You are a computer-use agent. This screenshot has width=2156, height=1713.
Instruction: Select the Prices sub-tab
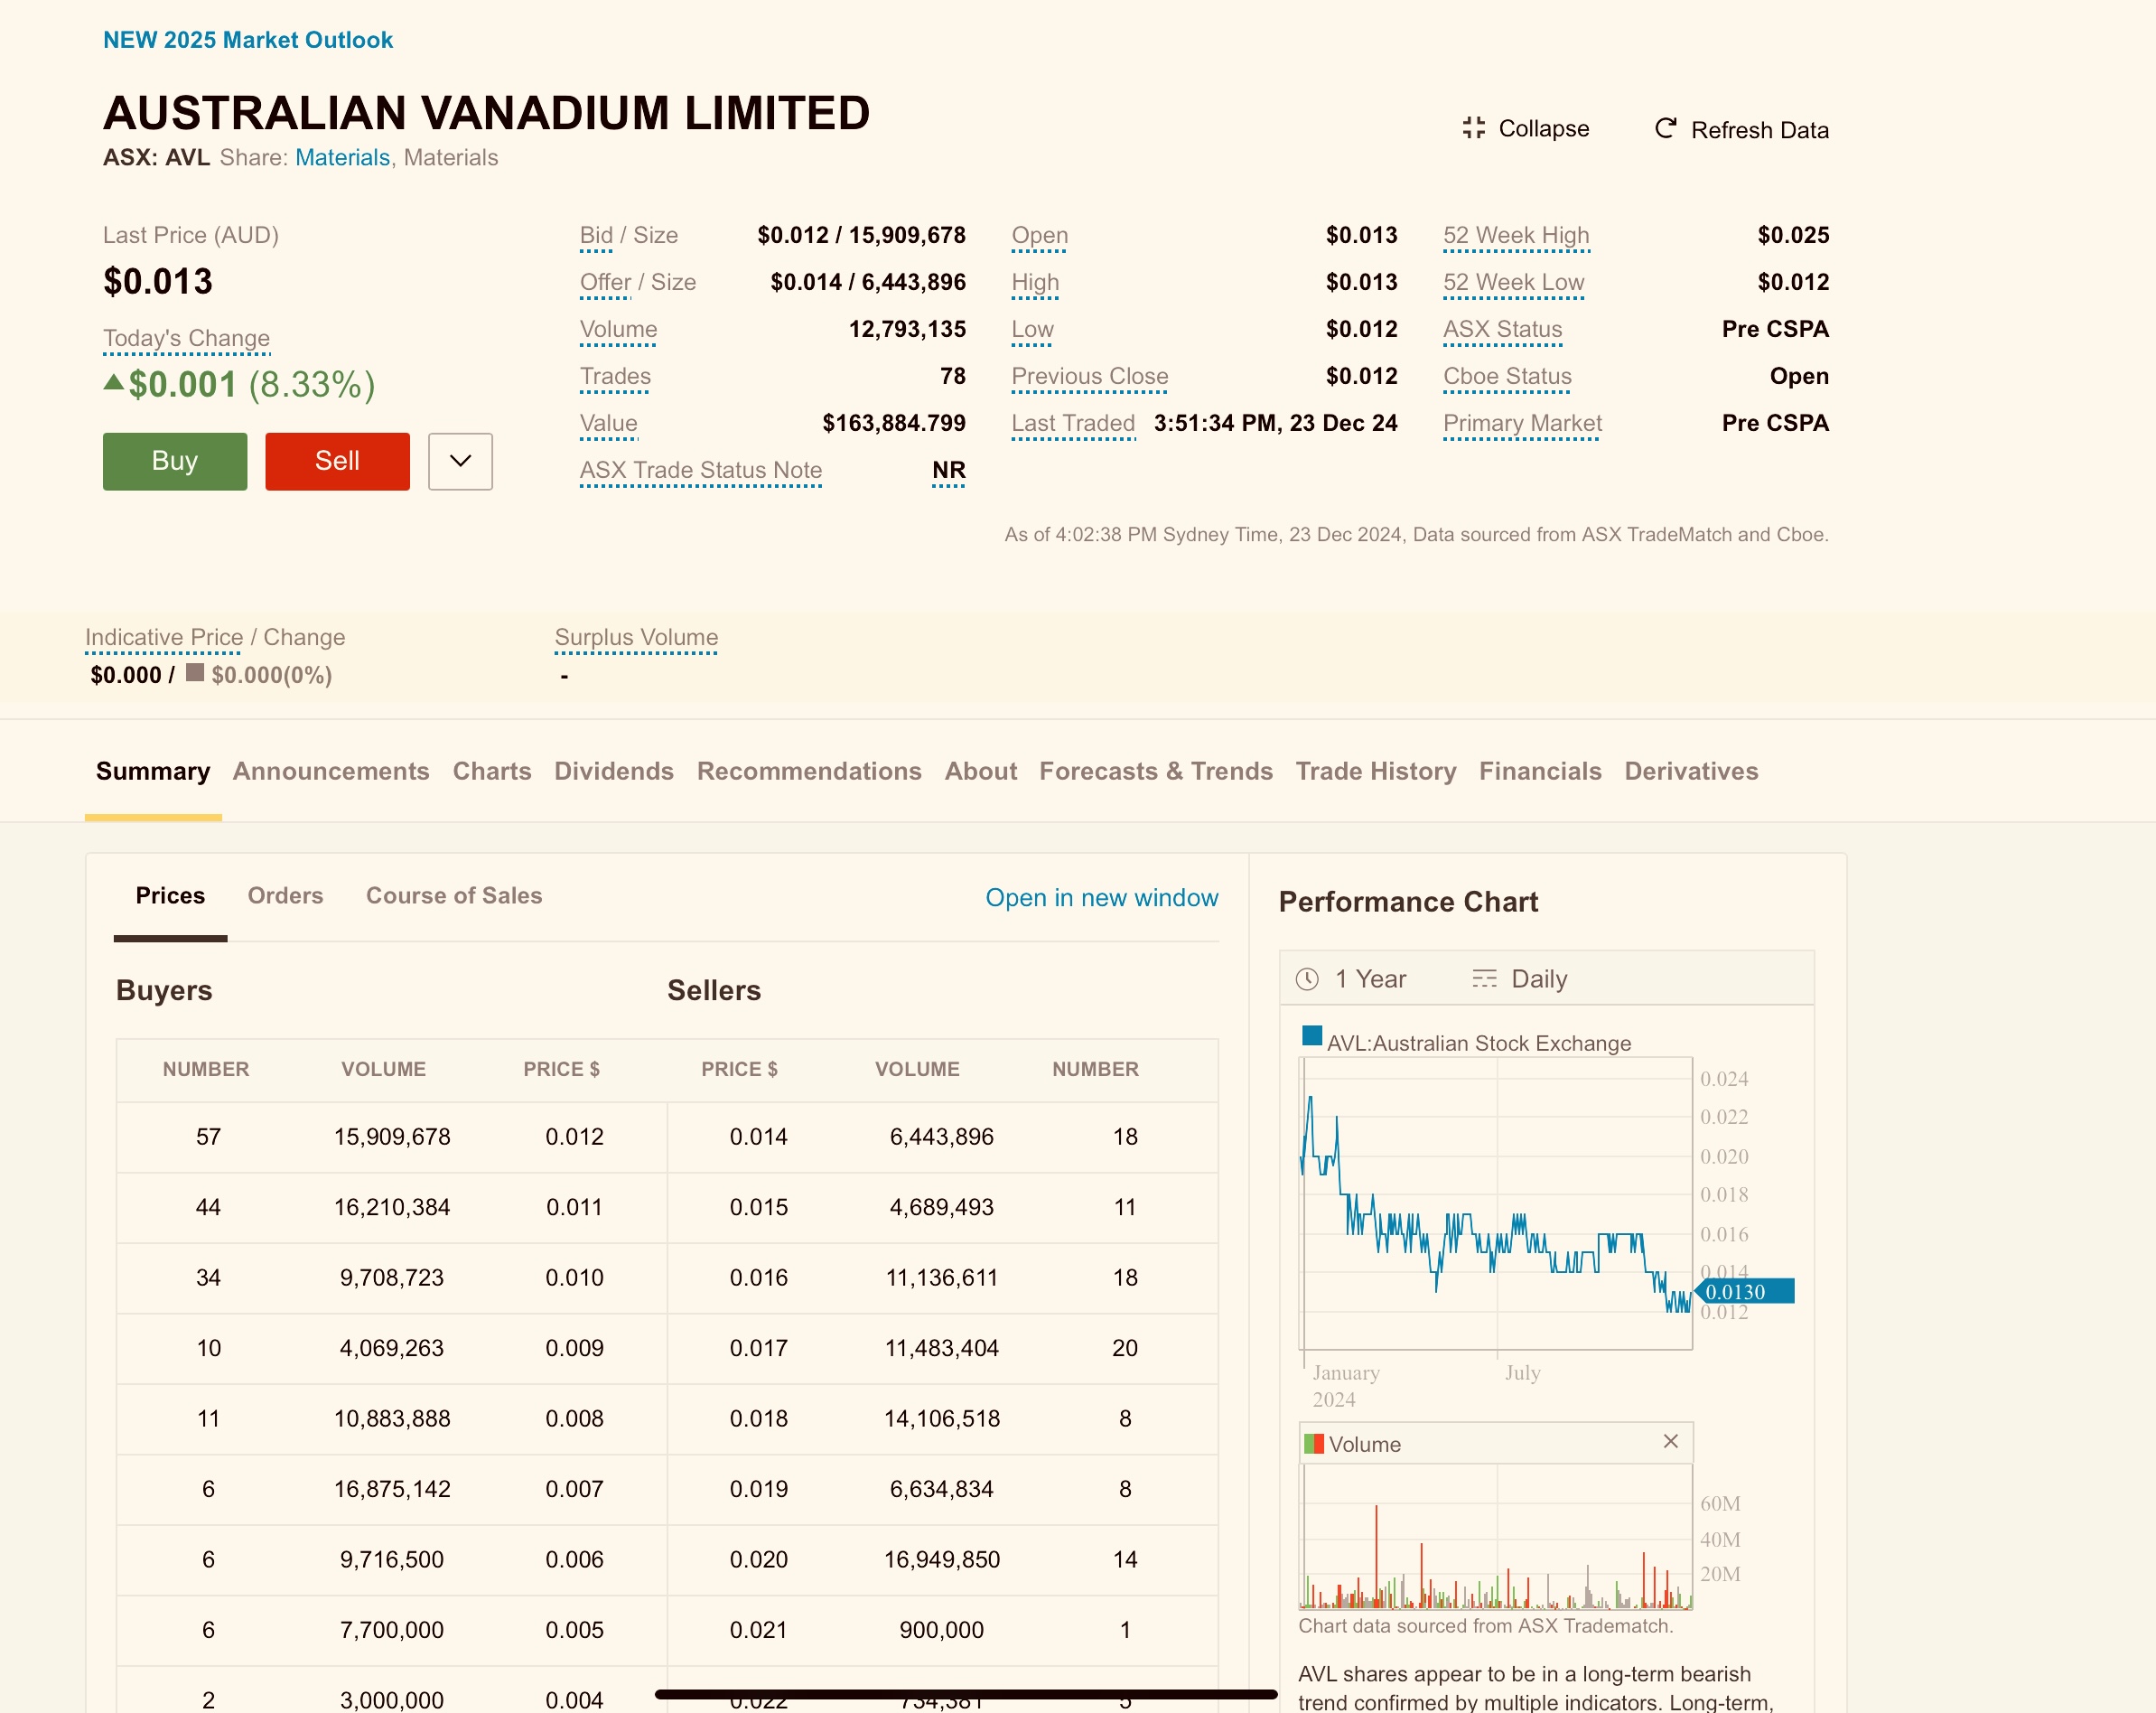click(170, 896)
